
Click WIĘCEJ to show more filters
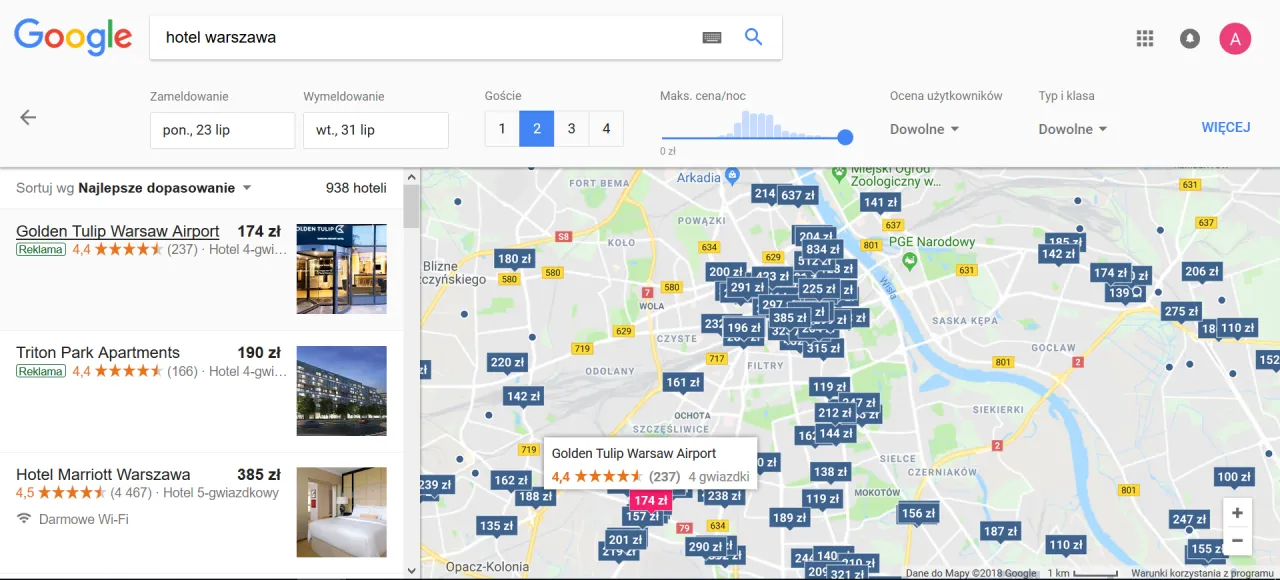pos(1226,127)
